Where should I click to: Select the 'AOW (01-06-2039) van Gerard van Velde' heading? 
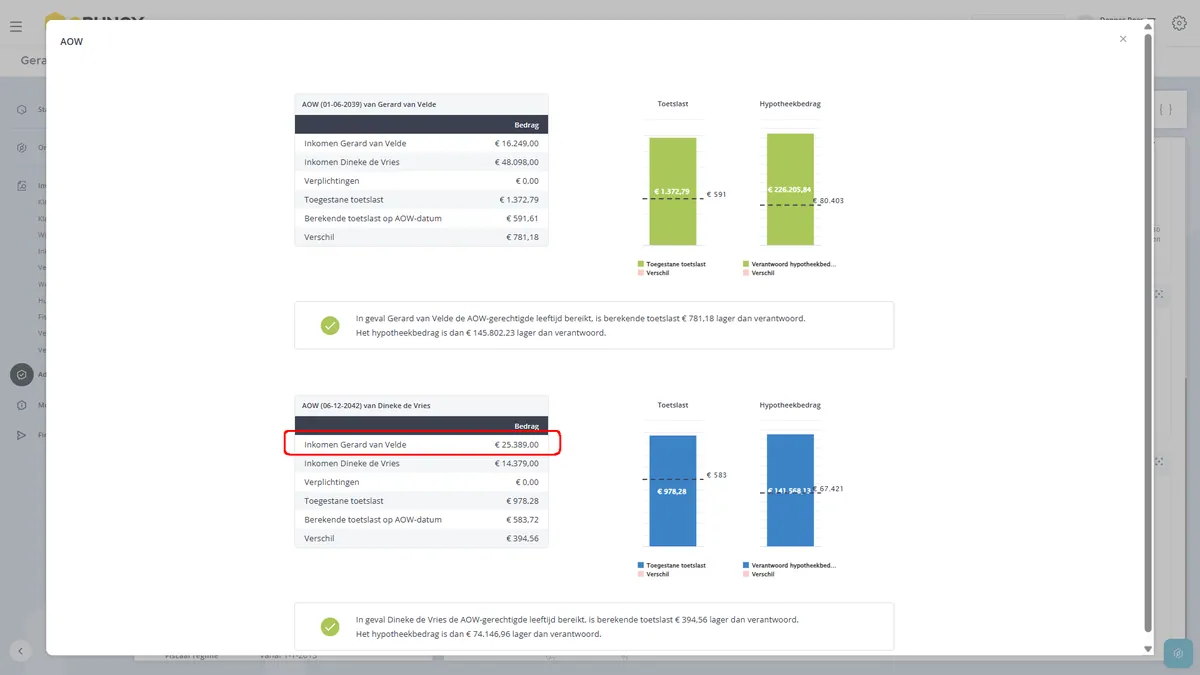pos(369,104)
